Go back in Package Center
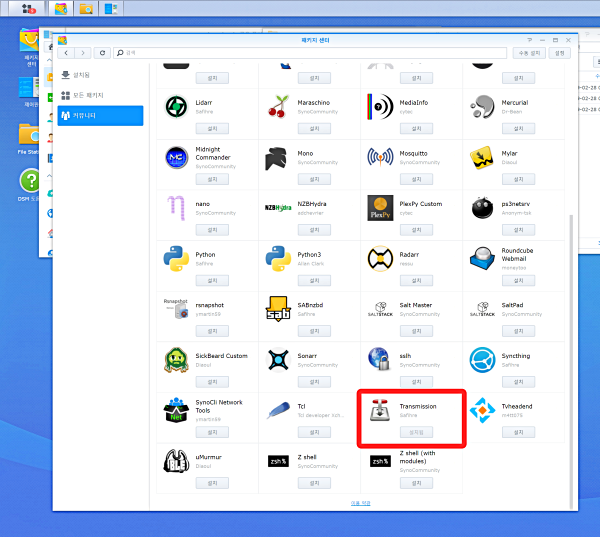 [66, 53]
